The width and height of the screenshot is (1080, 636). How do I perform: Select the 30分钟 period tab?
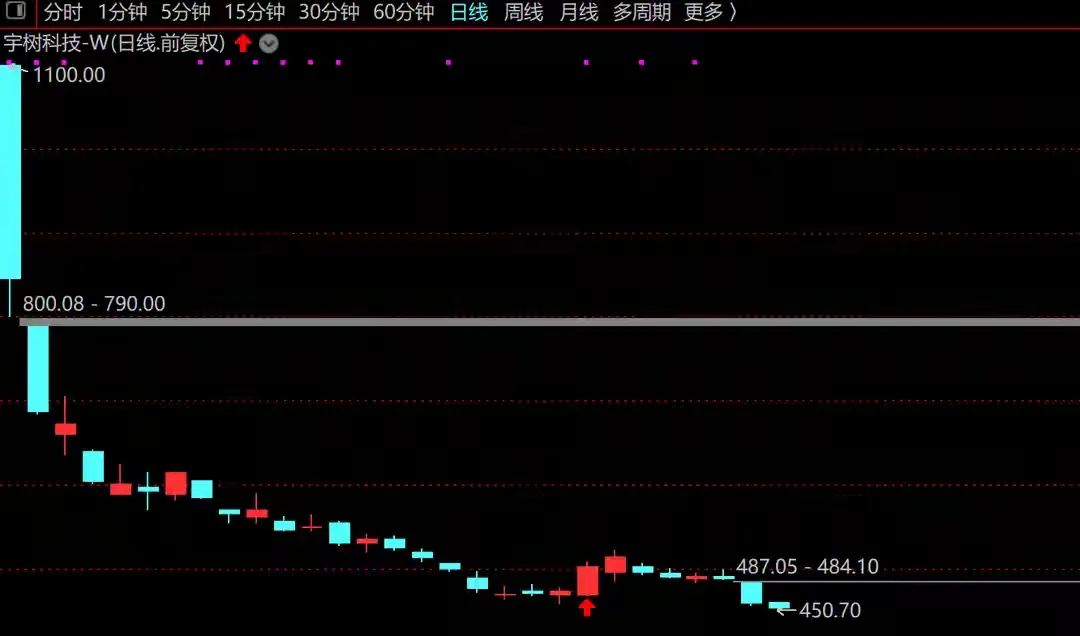point(329,12)
